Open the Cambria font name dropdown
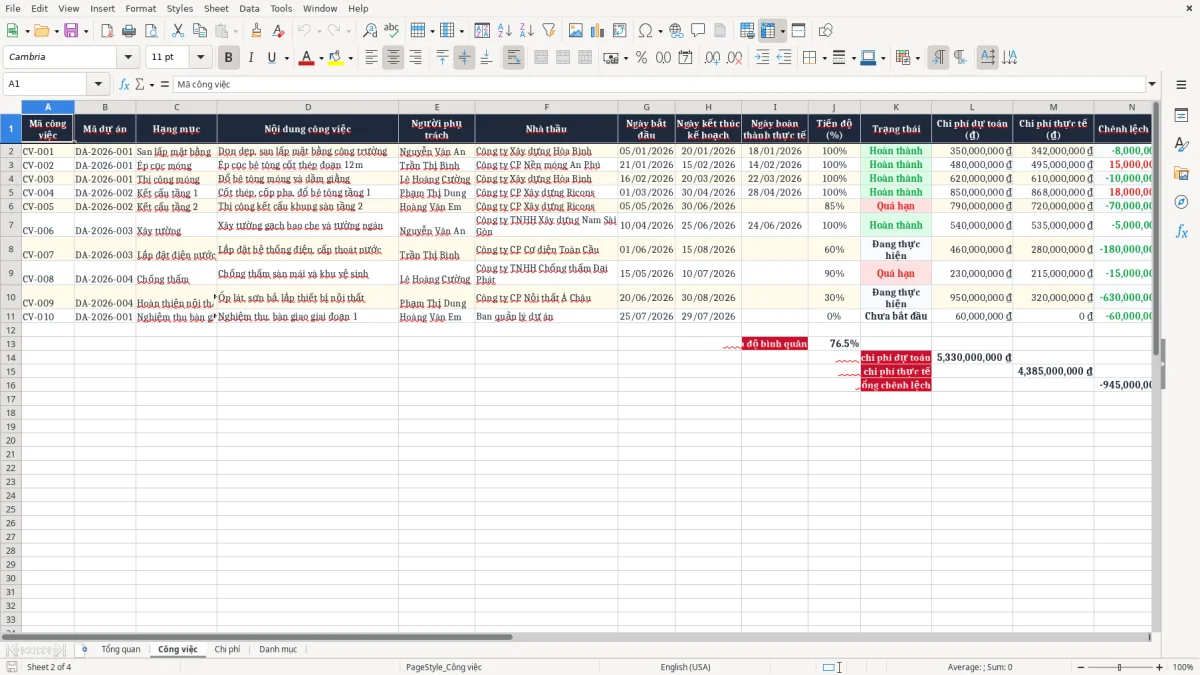 point(128,58)
